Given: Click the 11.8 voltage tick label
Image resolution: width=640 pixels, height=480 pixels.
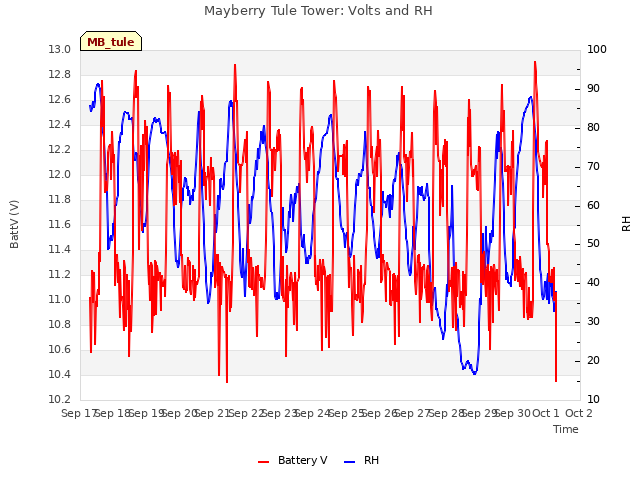Looking at the screenshot, I should click(60, 200).
